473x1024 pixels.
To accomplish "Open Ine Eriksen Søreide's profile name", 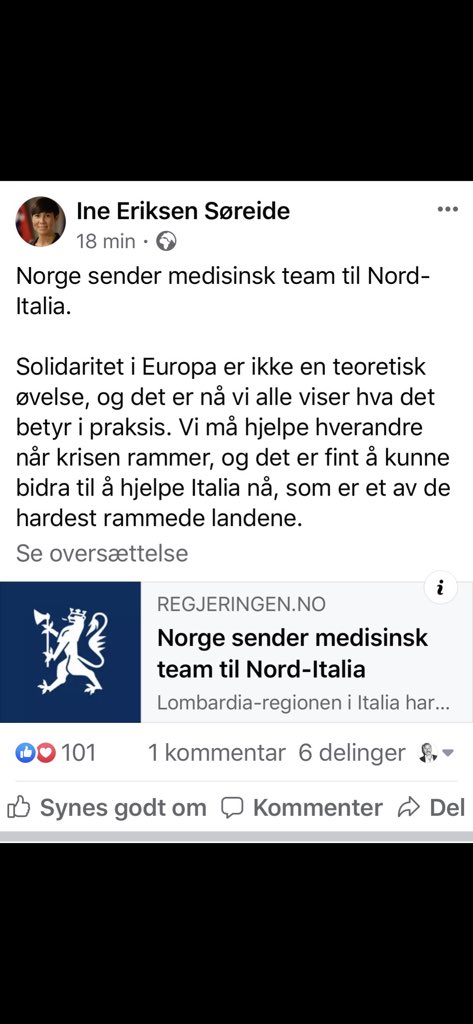I will coord(183,211).
